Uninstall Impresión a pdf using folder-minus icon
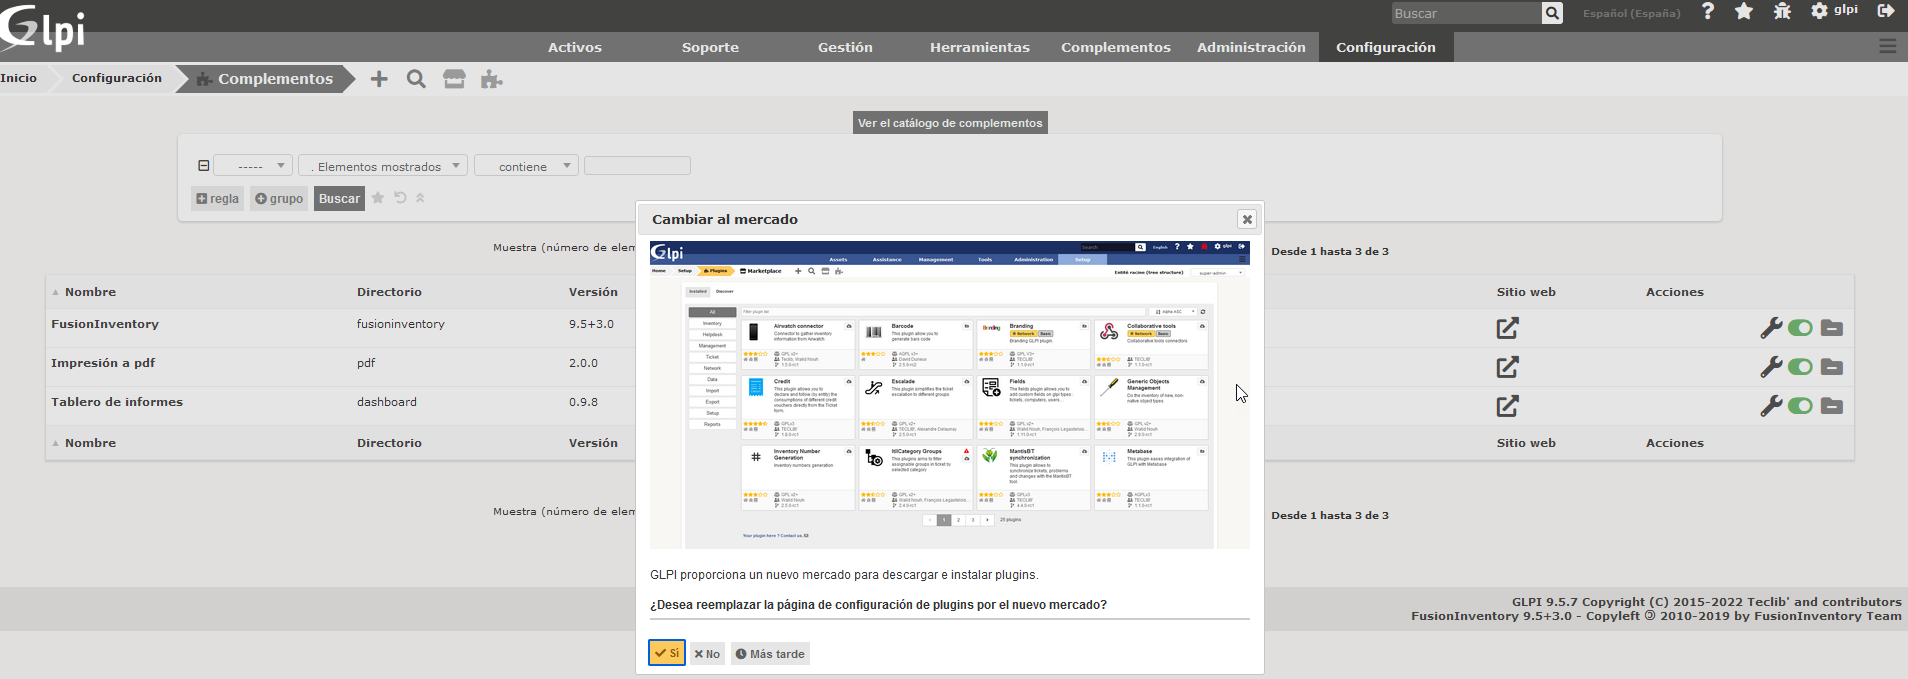 click(x=1832, y=367)
